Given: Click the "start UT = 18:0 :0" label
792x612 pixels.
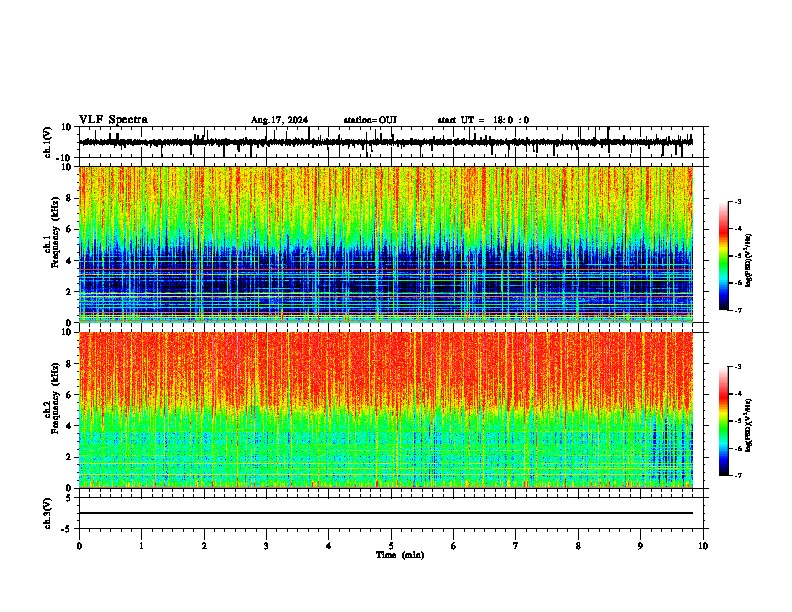Looking at the screenshot, I should (483, 120).
